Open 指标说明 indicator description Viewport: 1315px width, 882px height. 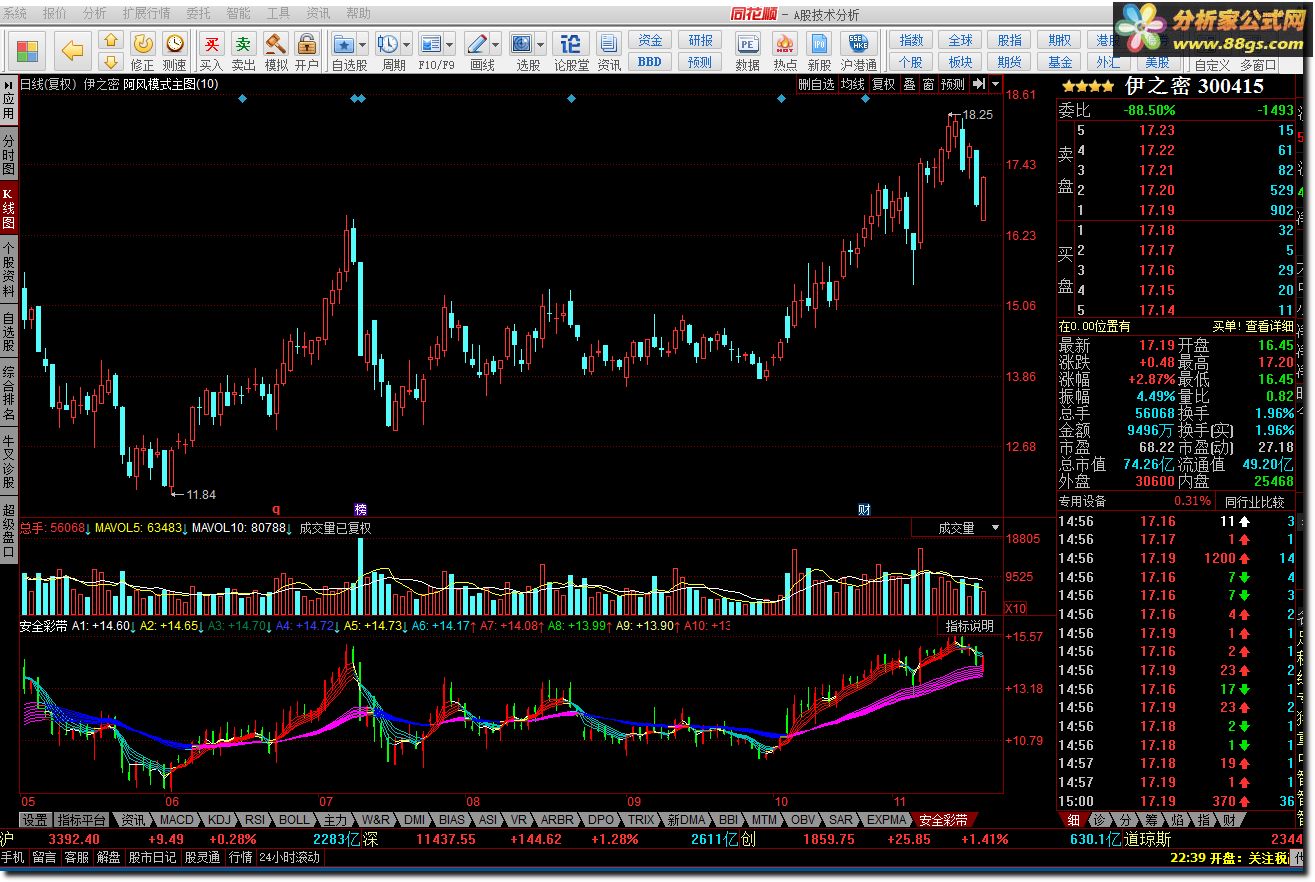(x=970, y=626)
